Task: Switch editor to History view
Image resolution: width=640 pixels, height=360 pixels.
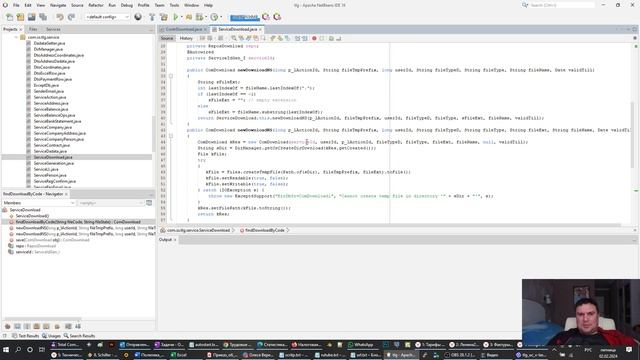Action: click(186, 38)
